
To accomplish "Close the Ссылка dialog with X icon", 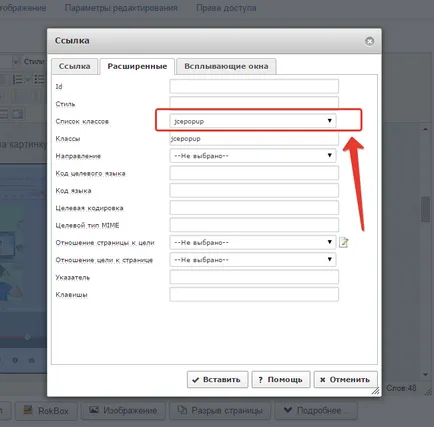I will click(369, 41).
